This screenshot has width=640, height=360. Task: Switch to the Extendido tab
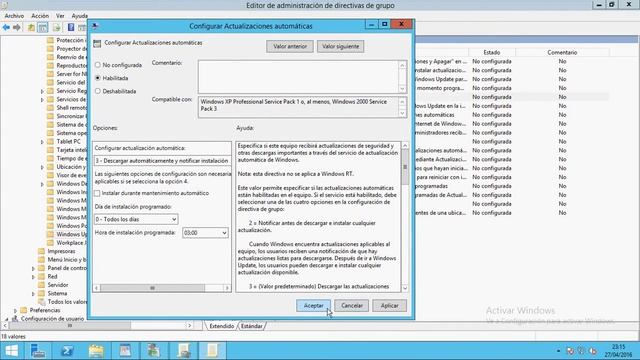tap(222, 326)
